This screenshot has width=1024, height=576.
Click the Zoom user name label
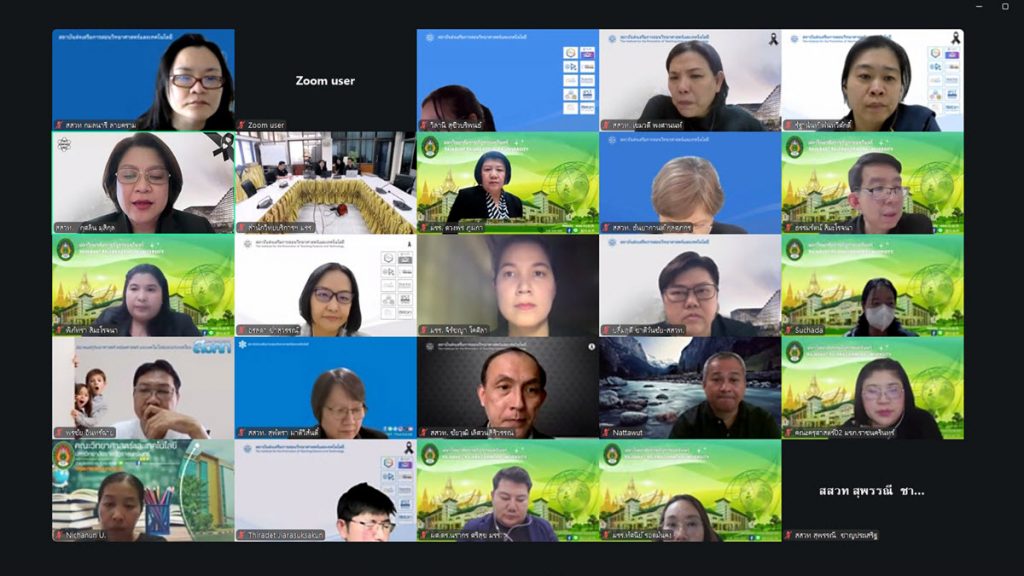266,125
